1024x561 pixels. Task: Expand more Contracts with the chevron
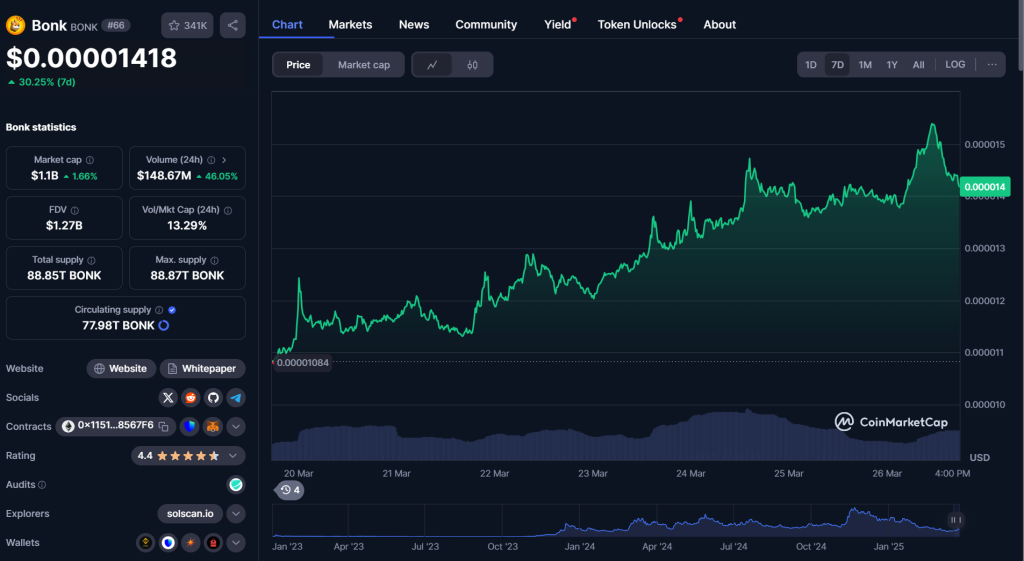[x=236, y=426]
